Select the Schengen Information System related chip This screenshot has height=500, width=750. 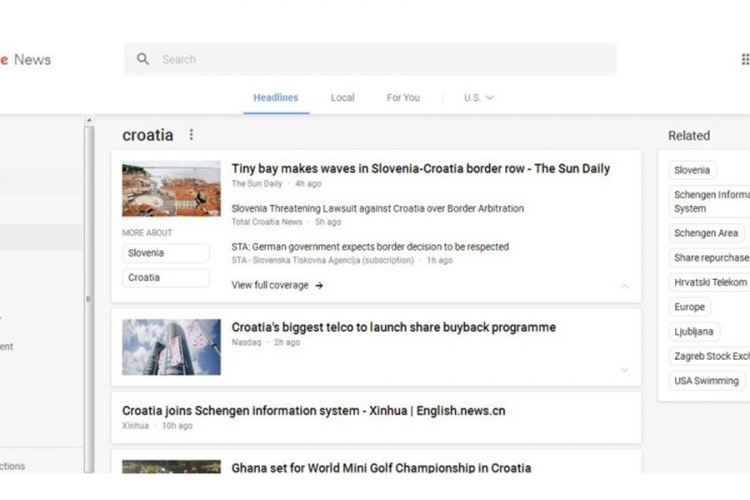coord(710,201)
